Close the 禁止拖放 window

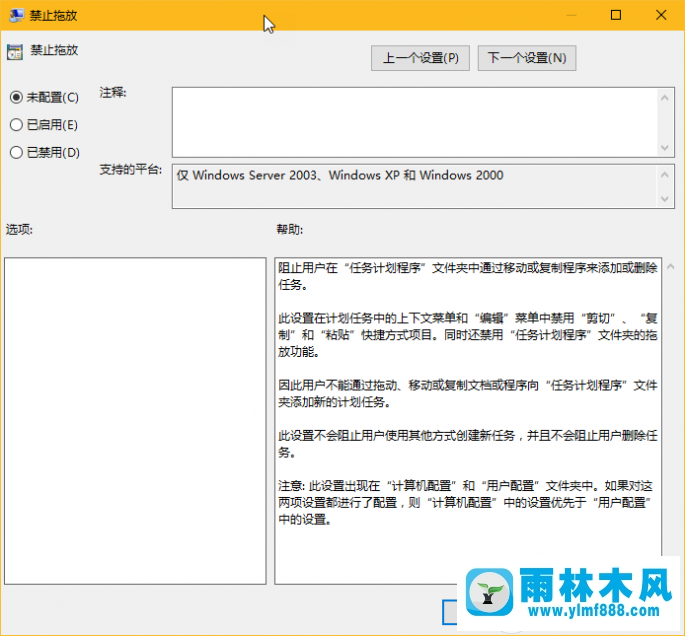point(661,15)
